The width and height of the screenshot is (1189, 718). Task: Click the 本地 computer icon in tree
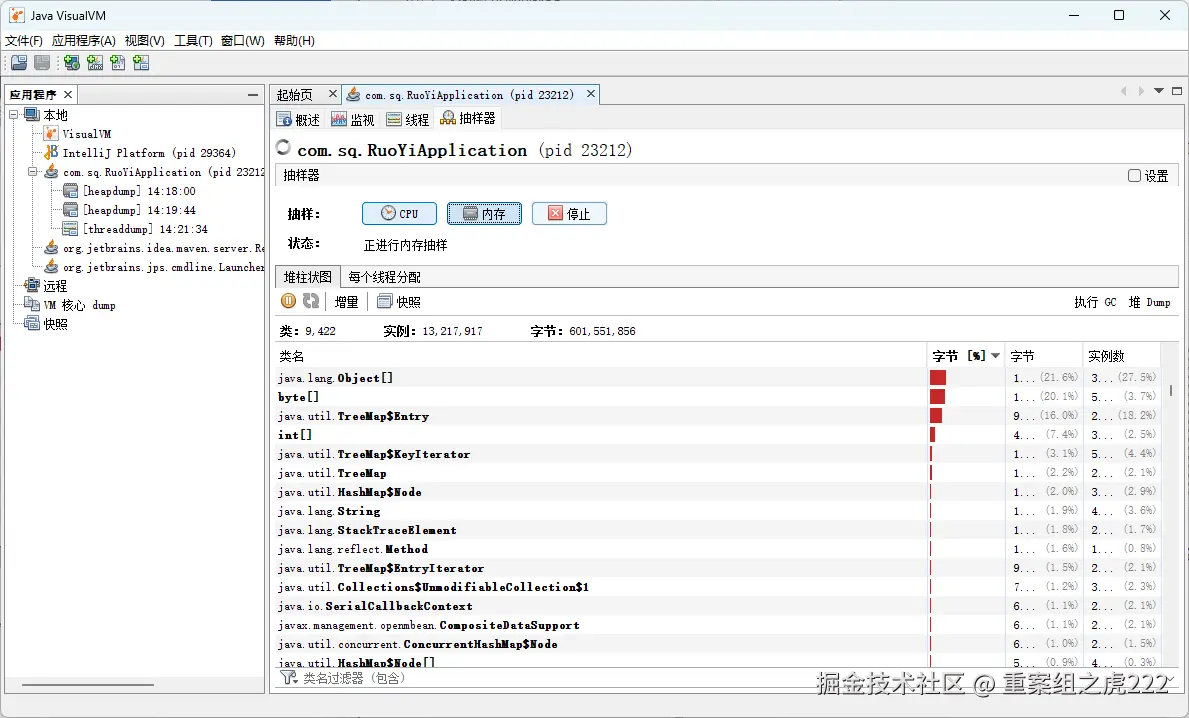tap(32, 114)
